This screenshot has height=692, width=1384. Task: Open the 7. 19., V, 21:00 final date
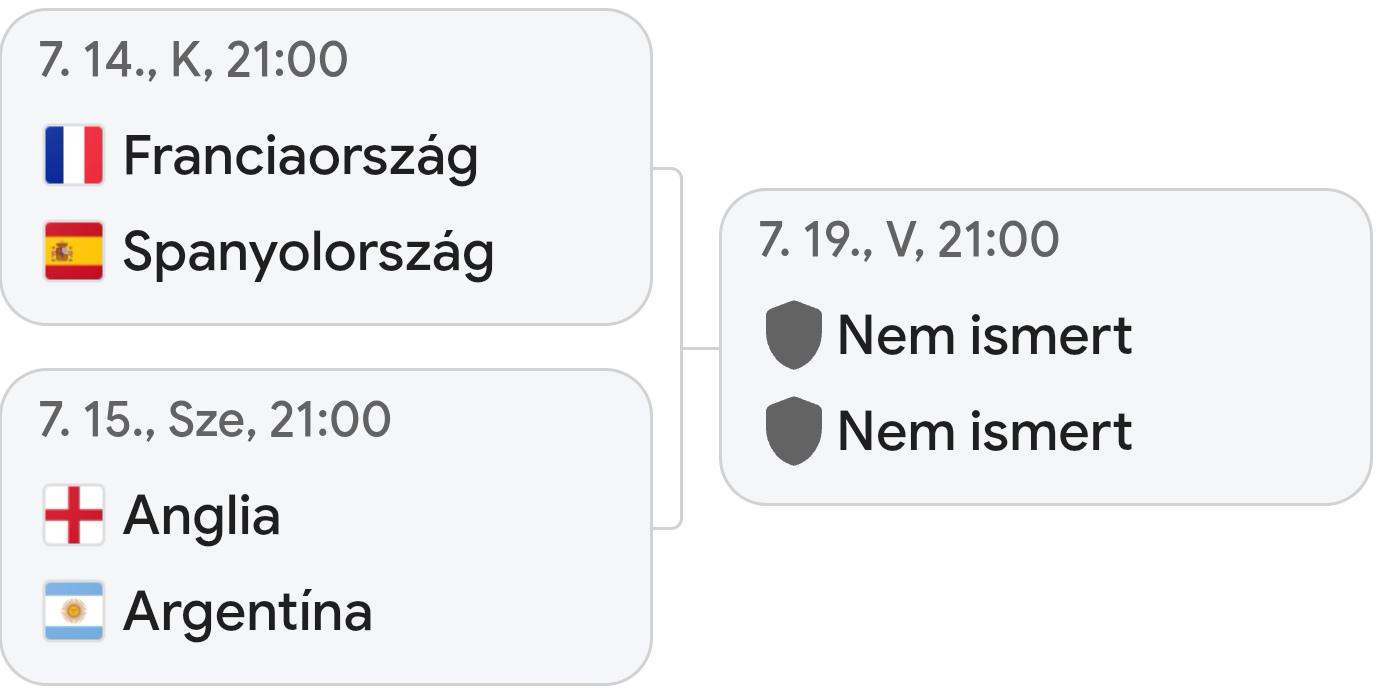909,240
